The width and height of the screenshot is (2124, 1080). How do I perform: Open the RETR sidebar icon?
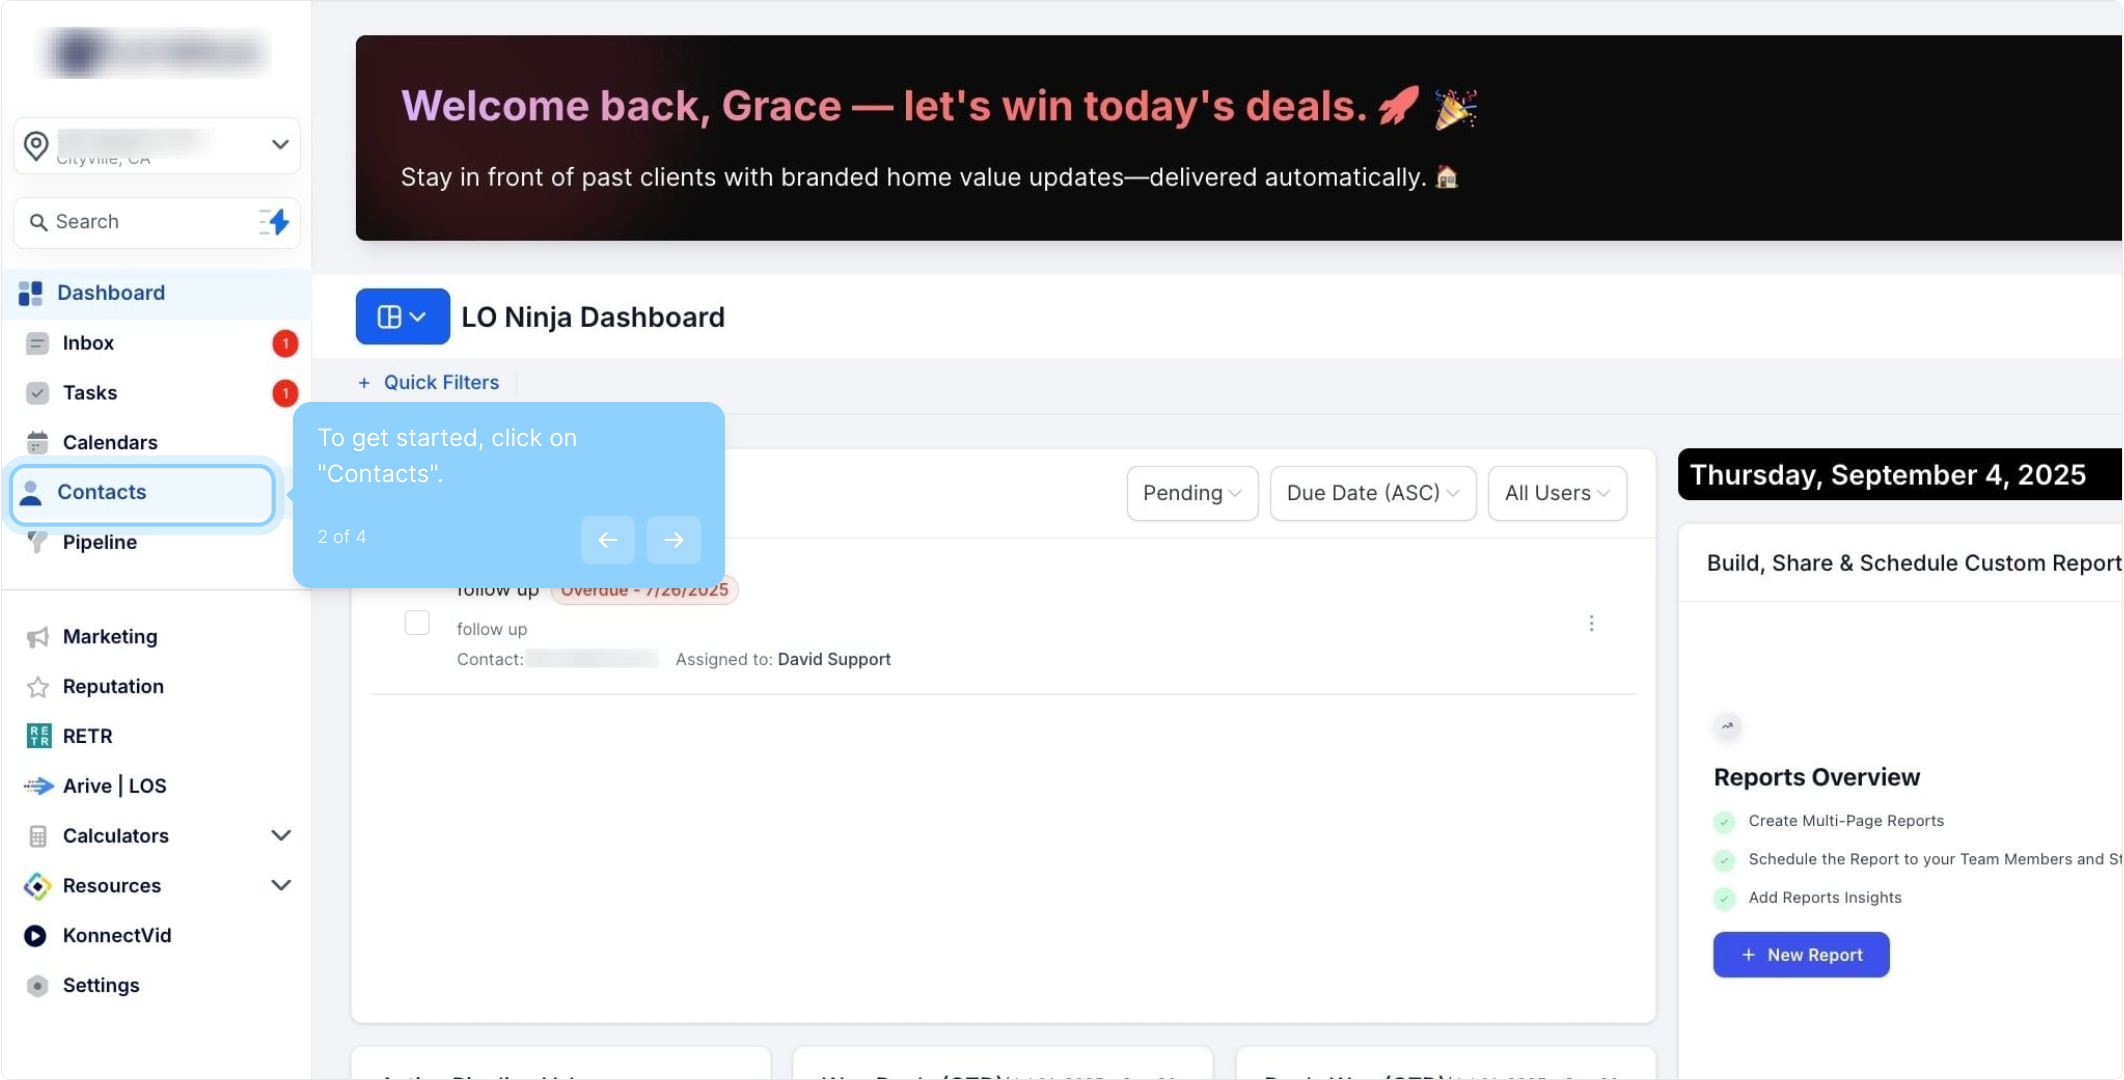coord(38,736)
